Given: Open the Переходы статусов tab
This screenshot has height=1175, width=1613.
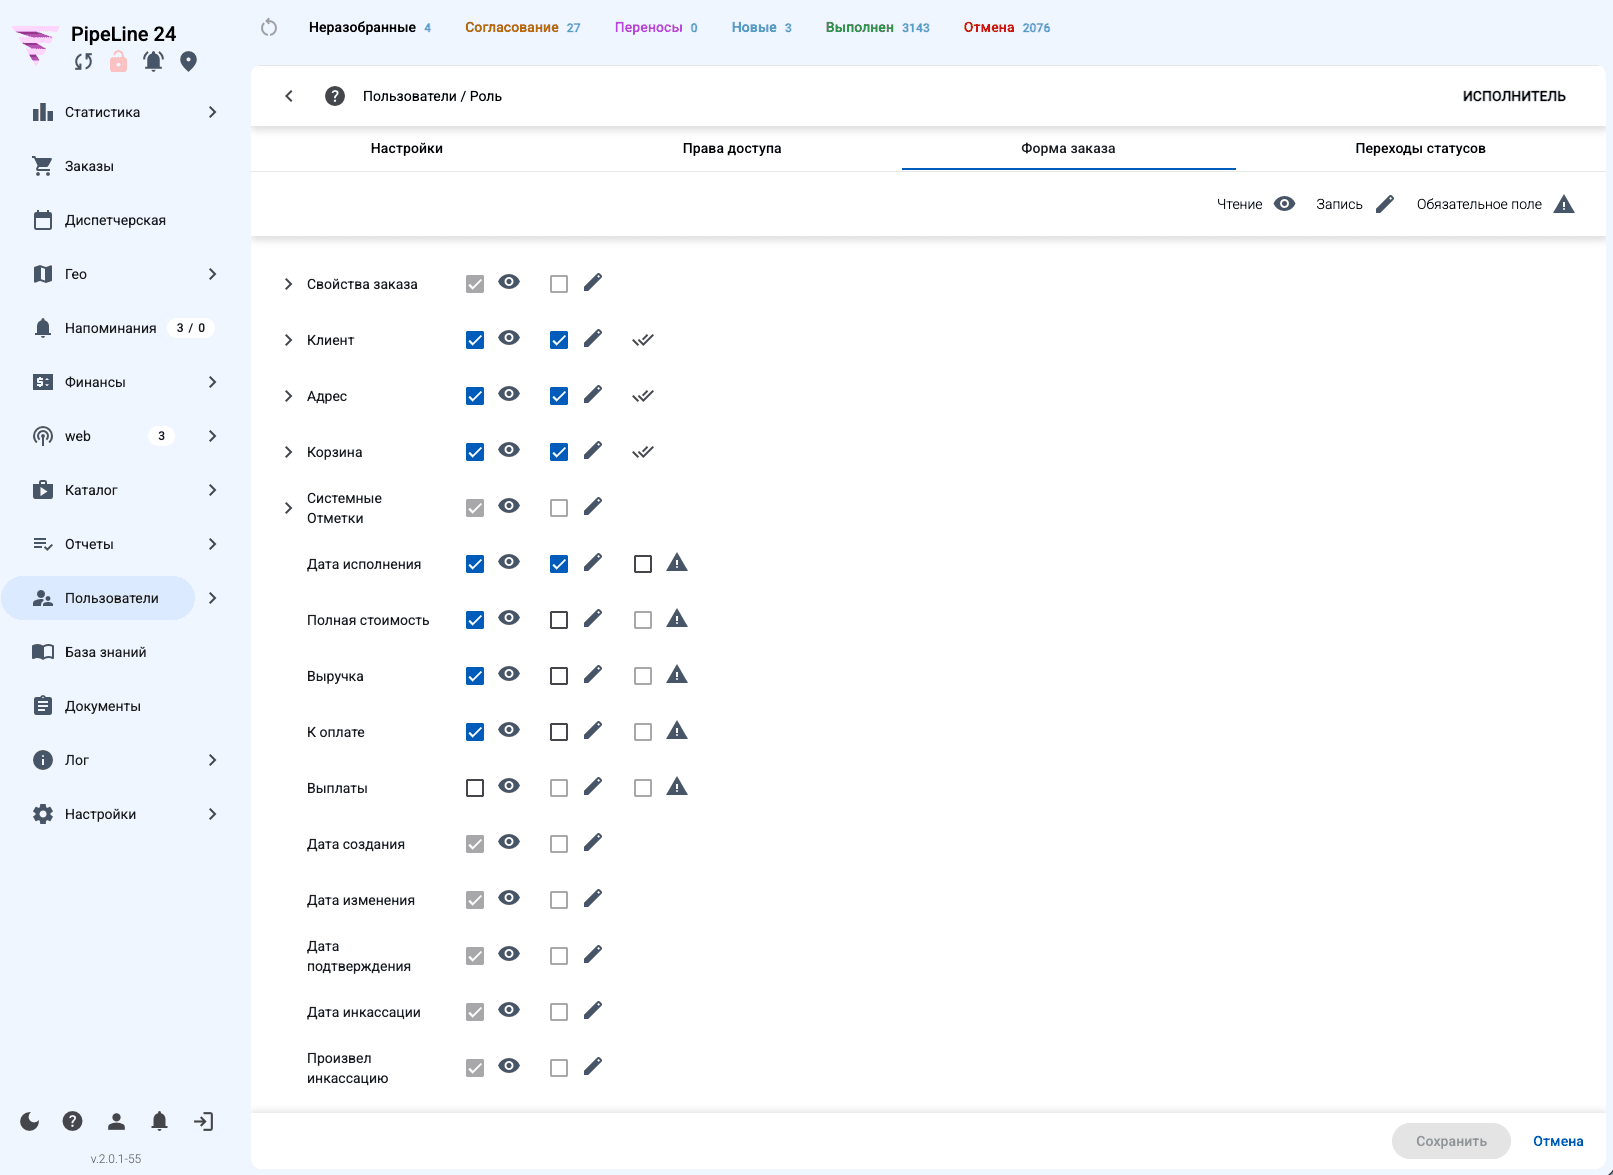Looking at the screenshot, I should [1420, 148].
